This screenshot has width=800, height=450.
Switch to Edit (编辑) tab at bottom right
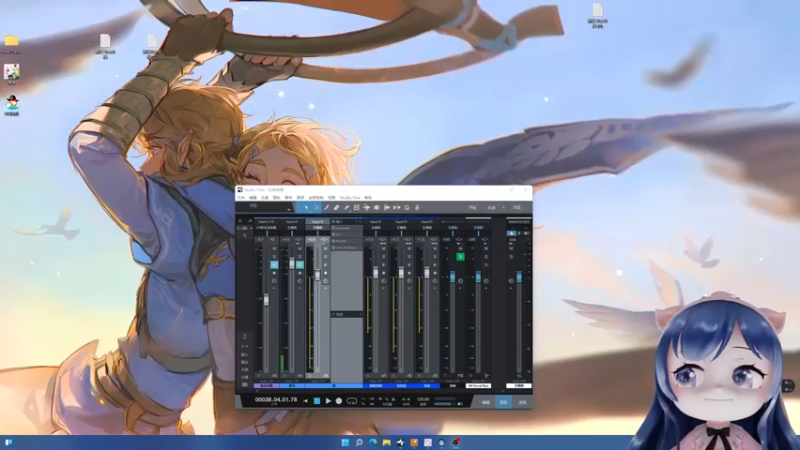coord(486,403)
